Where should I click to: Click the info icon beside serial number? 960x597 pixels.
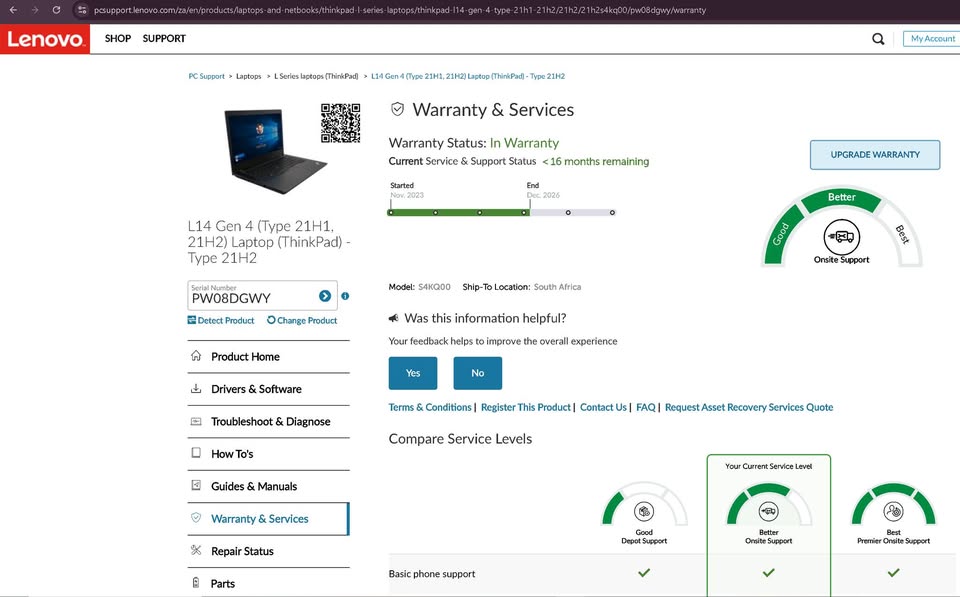(x=345, y=296)
